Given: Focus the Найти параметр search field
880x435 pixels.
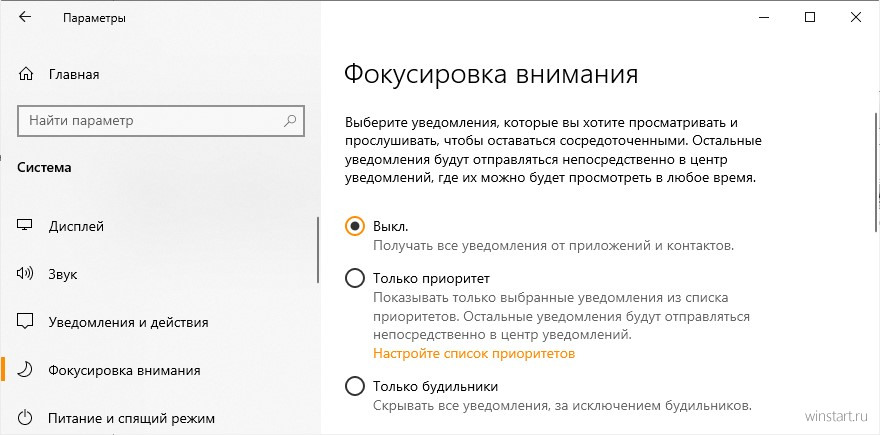Looking at the screenshot, I should point(161,121).
